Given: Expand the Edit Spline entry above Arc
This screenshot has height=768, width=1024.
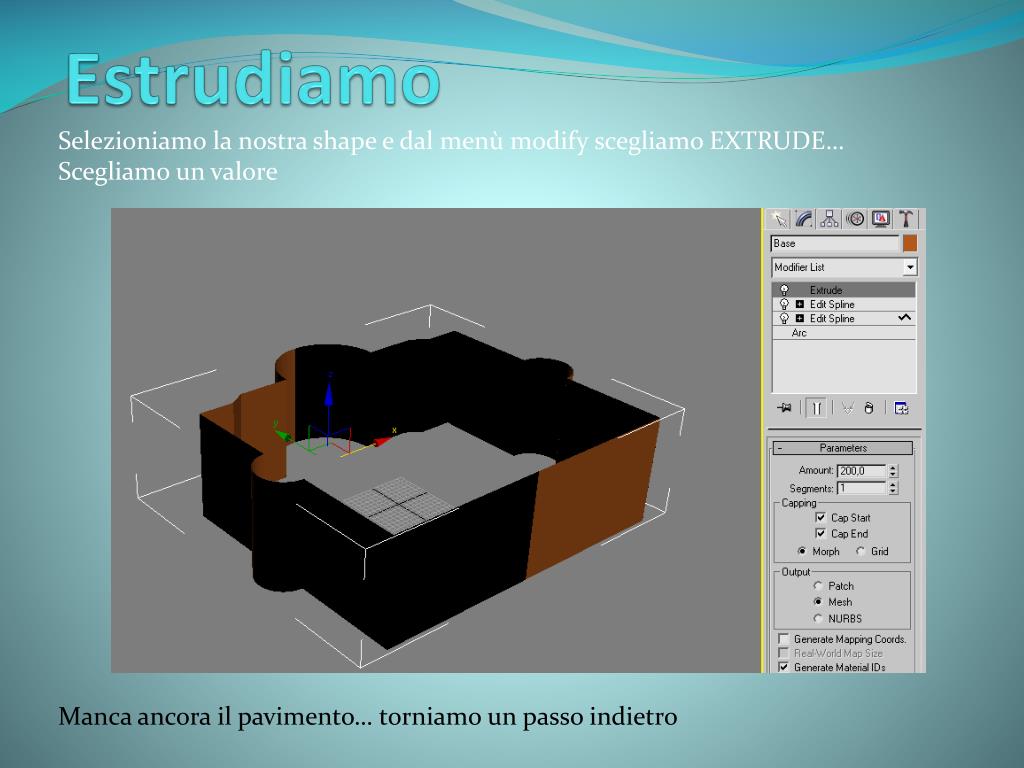Looking at the screenshot, I should [799, 319].
